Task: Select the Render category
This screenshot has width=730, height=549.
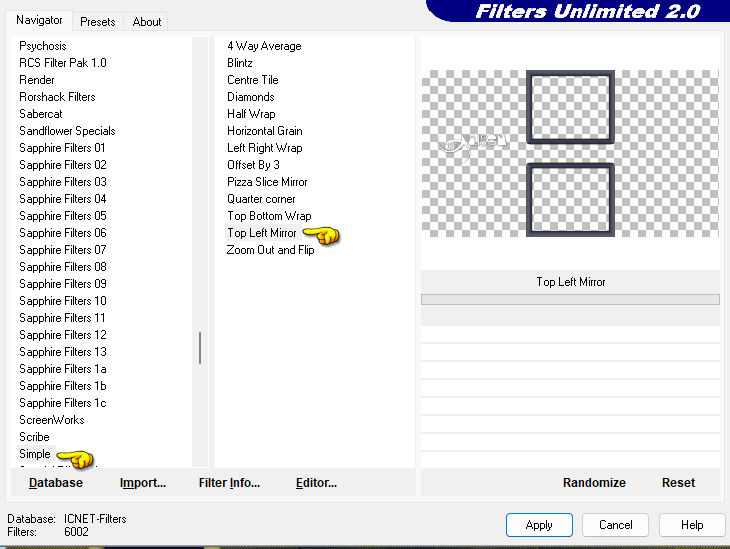Action: tap(37, 80)
